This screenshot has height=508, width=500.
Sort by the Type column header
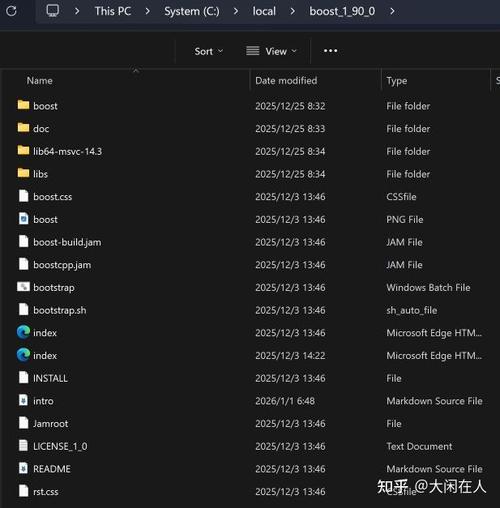(x=397, y=81)
